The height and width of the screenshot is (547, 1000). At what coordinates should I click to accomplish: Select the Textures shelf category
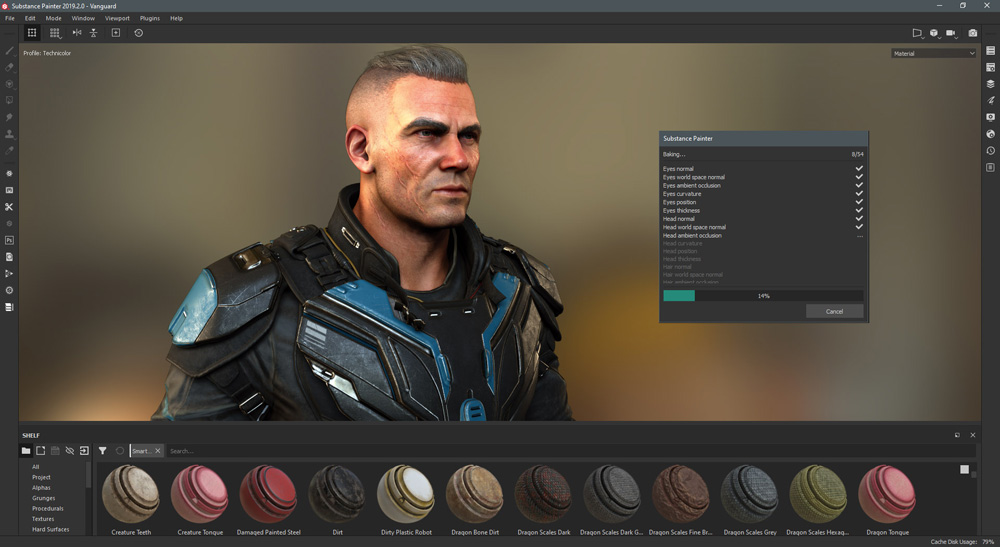coord(43,519)
